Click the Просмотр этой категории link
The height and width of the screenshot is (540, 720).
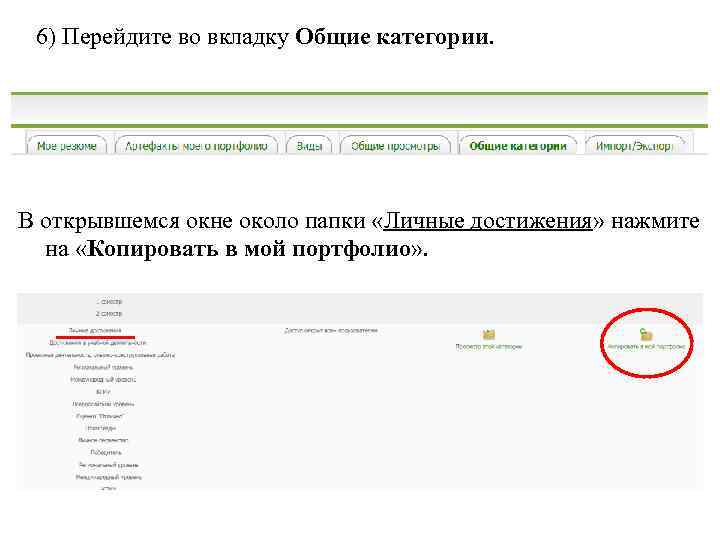pos(489,347)
